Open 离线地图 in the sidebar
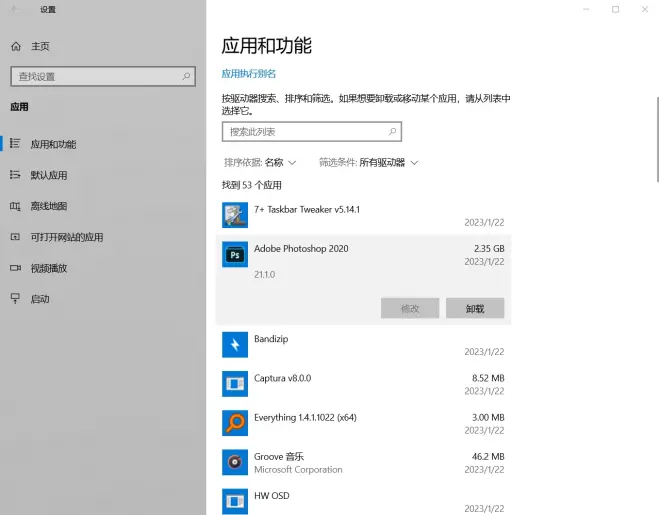The width and height of the screenshot is (660, 515). (x=103, y=206)
